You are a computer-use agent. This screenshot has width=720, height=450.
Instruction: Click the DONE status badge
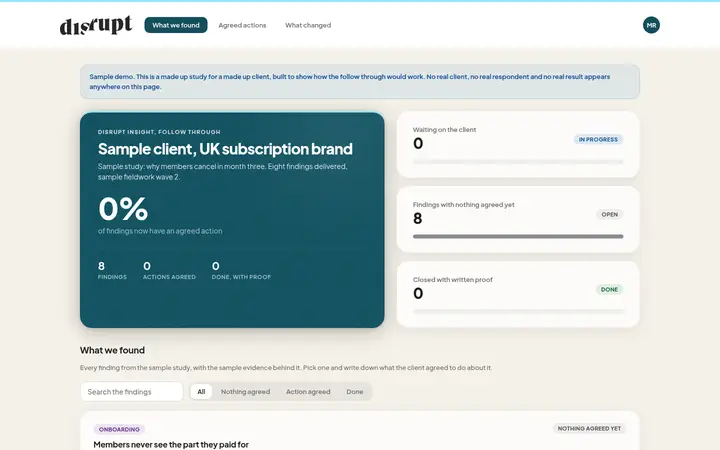click(x=609, y=289)
